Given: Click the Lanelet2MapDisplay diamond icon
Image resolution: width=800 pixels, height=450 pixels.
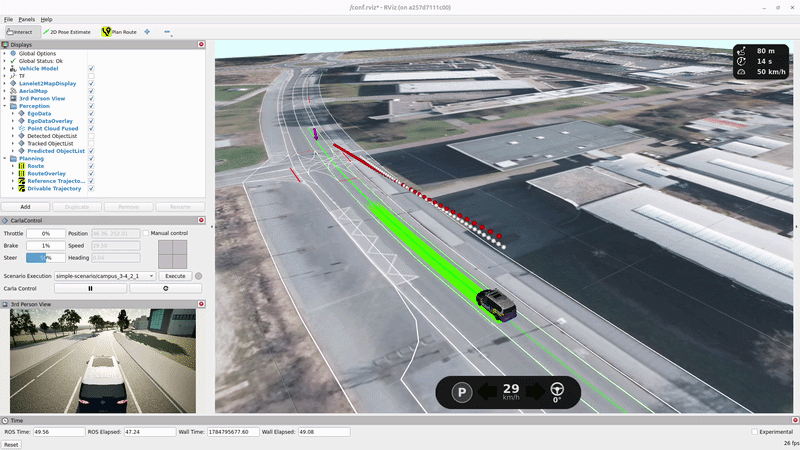Looking at the screenshot, I should (x=13, y=83).
